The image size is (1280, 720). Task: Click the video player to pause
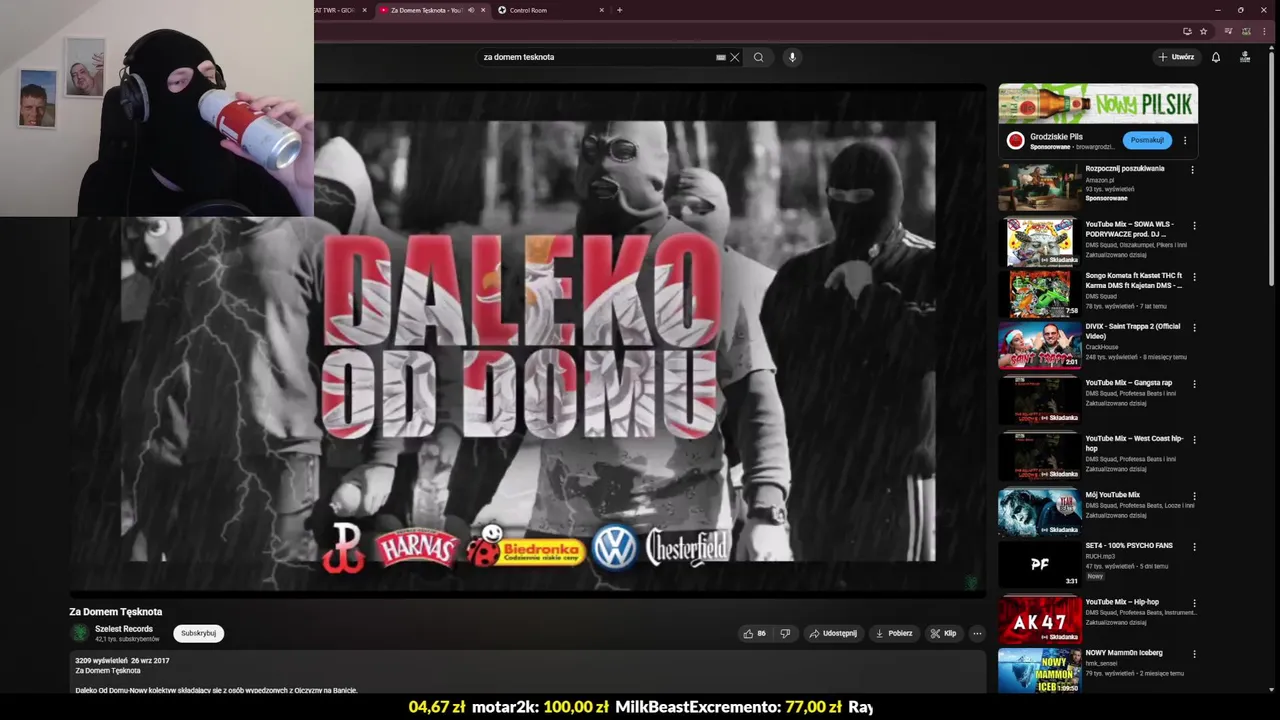pos(528,340)
